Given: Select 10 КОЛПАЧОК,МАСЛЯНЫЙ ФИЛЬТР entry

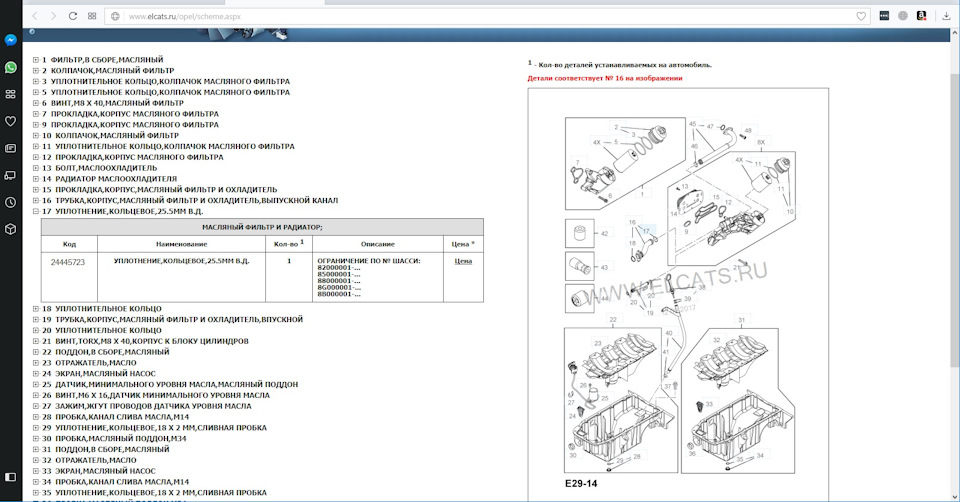Looking at the screenshot, I should click(110, 135).
